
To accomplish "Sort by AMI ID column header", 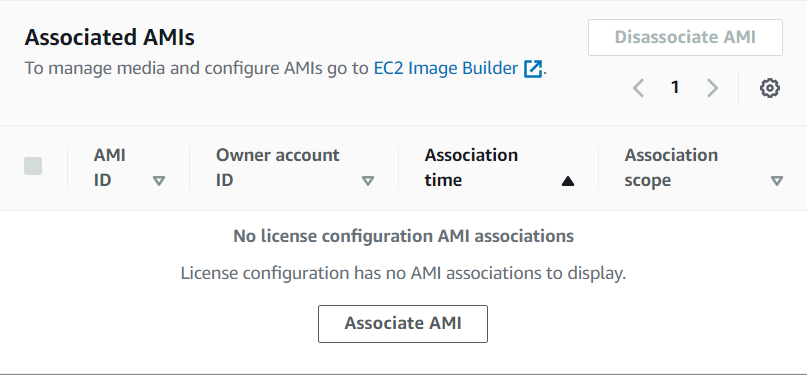I will click(x=110, y=168).
